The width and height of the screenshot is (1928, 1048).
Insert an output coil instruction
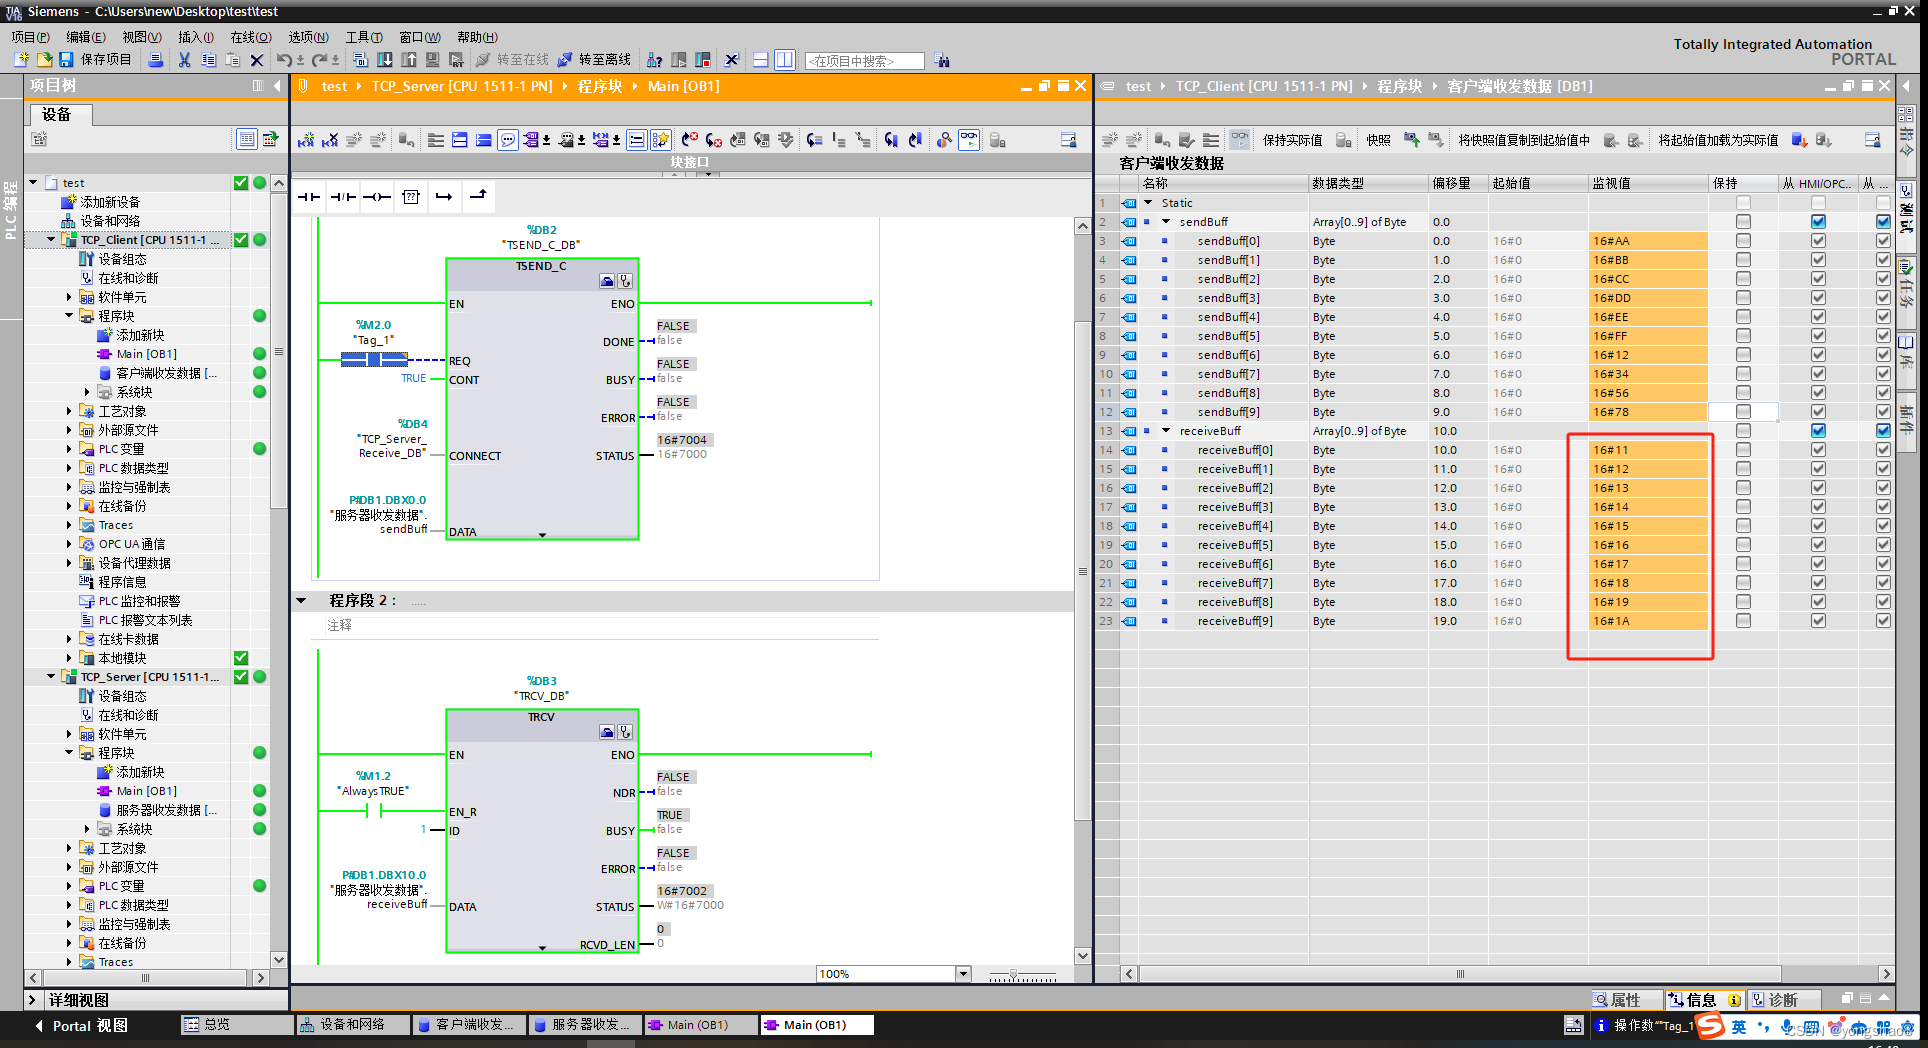pyautogui.click(x=377, y=197)
